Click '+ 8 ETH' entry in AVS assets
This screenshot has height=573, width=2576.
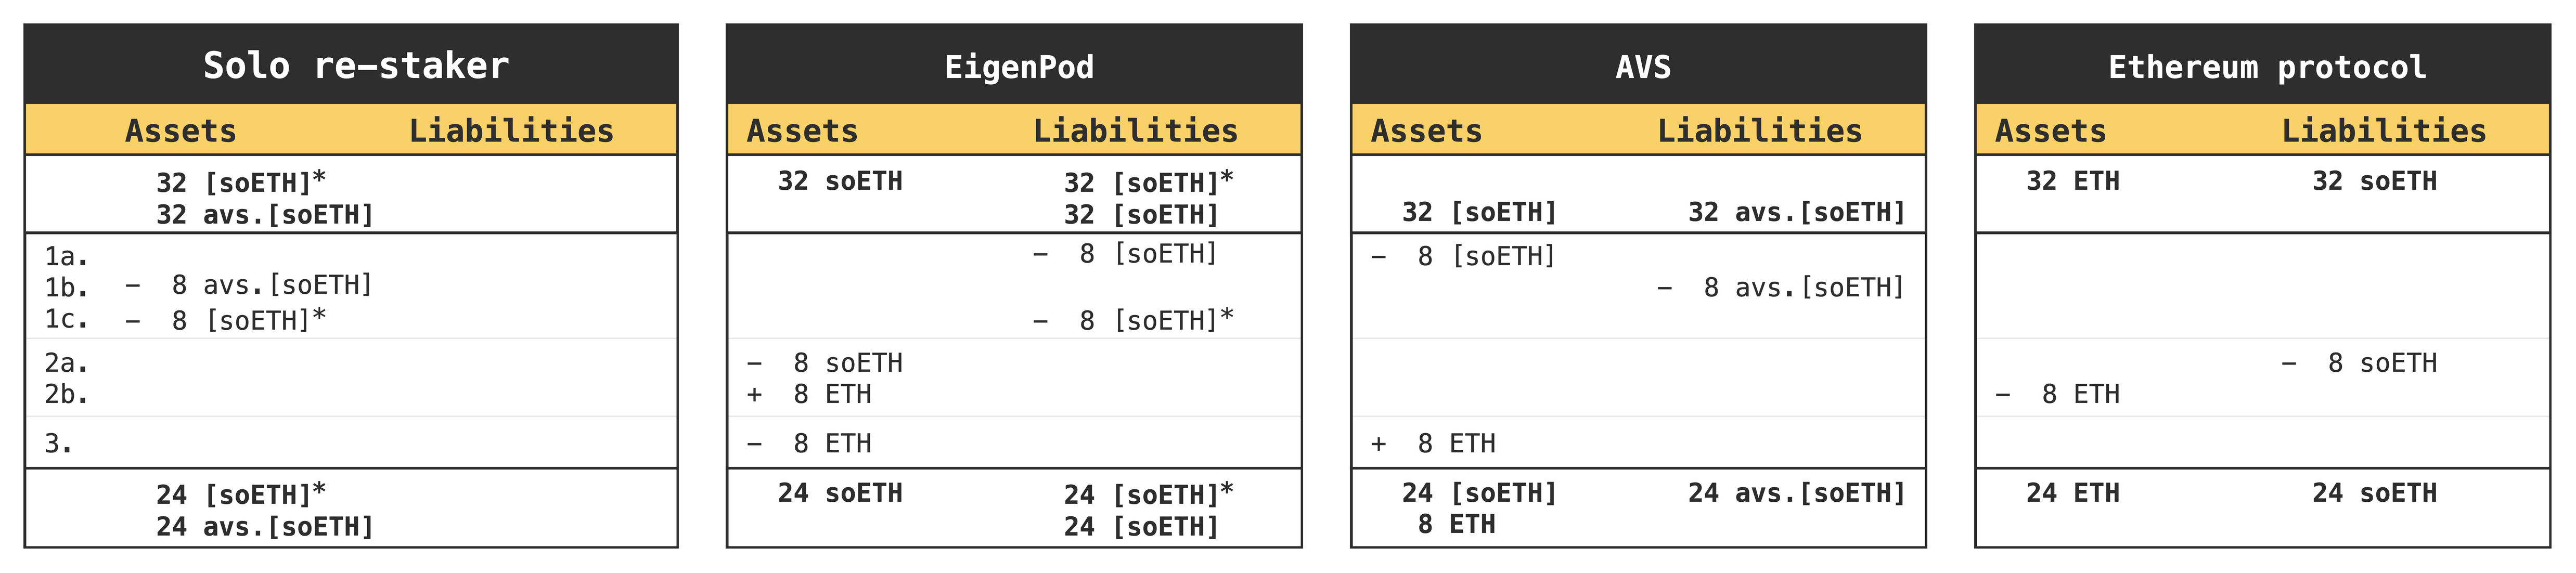[x=1433, y=443]
